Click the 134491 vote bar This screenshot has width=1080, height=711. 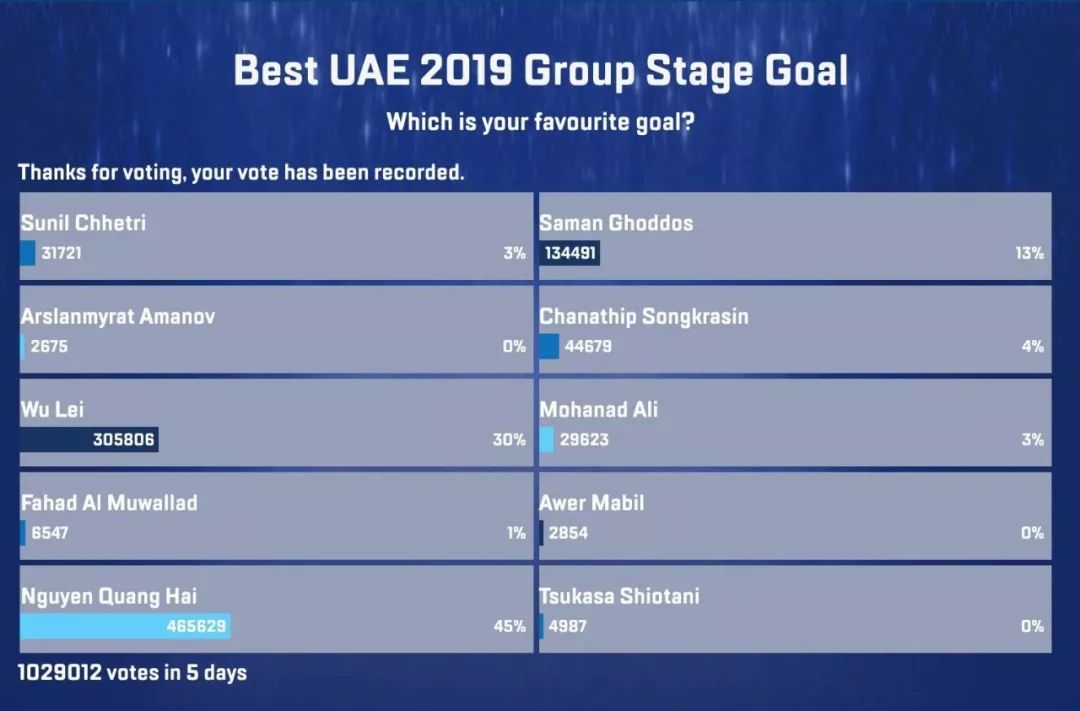[x=570, y=253]
